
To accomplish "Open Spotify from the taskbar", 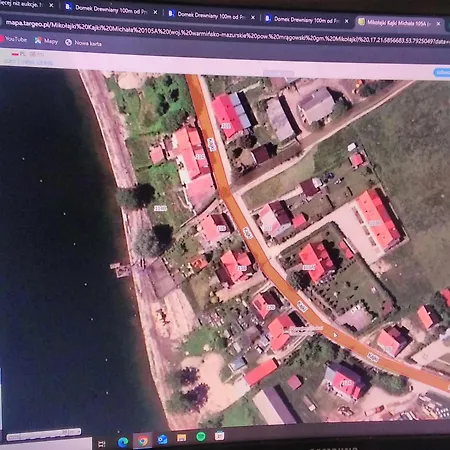I will 201,436.
